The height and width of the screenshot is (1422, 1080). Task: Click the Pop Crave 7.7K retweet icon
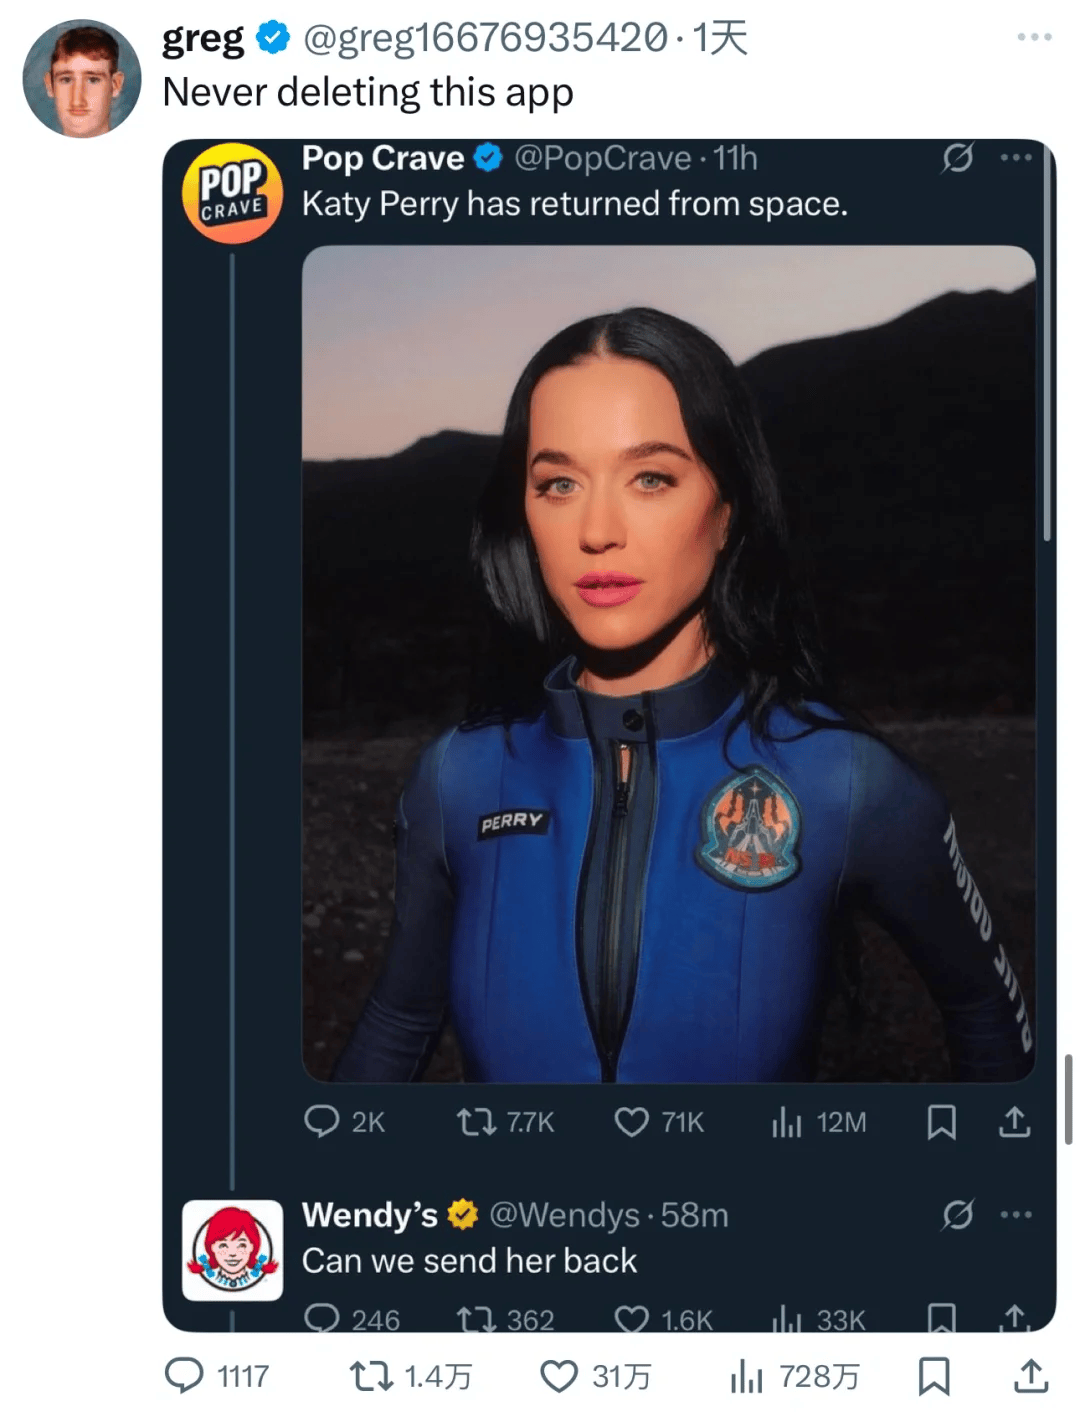[476, 1122]
